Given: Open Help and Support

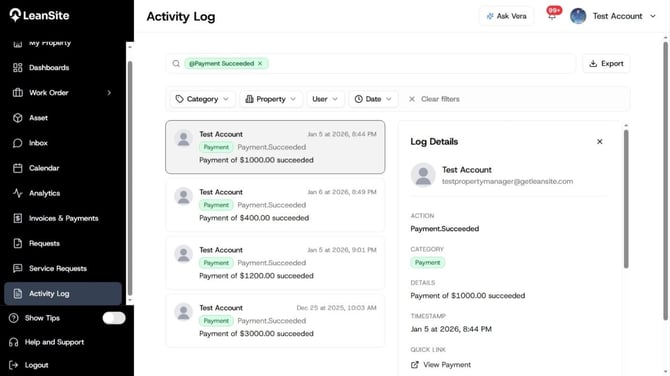Looking at the screenshot, I should (x=54, y=342).
